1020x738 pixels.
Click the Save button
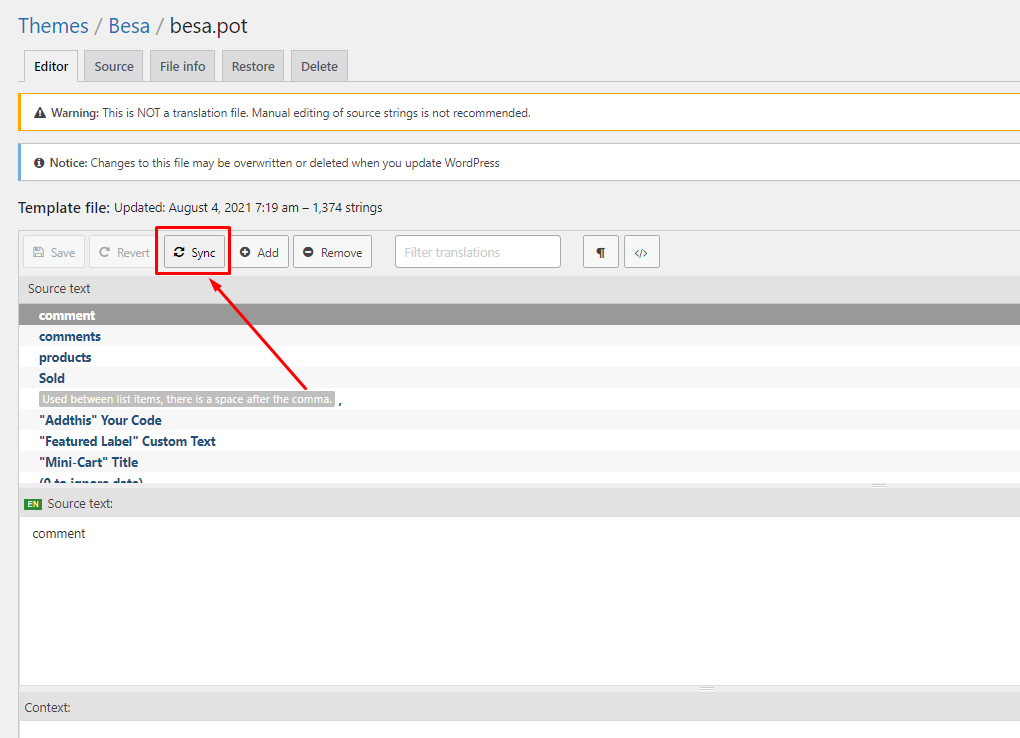pos(54,252)
